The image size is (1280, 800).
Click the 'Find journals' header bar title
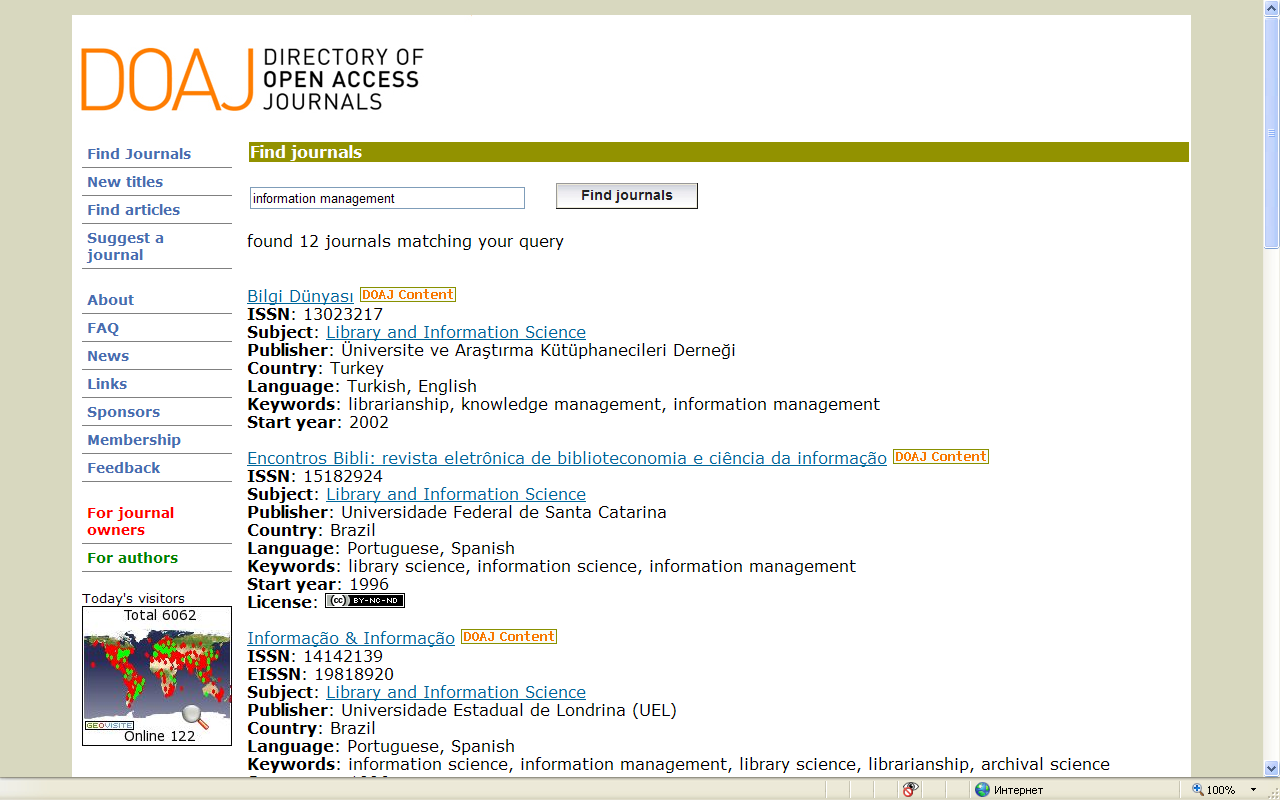[x=306, y=152]
